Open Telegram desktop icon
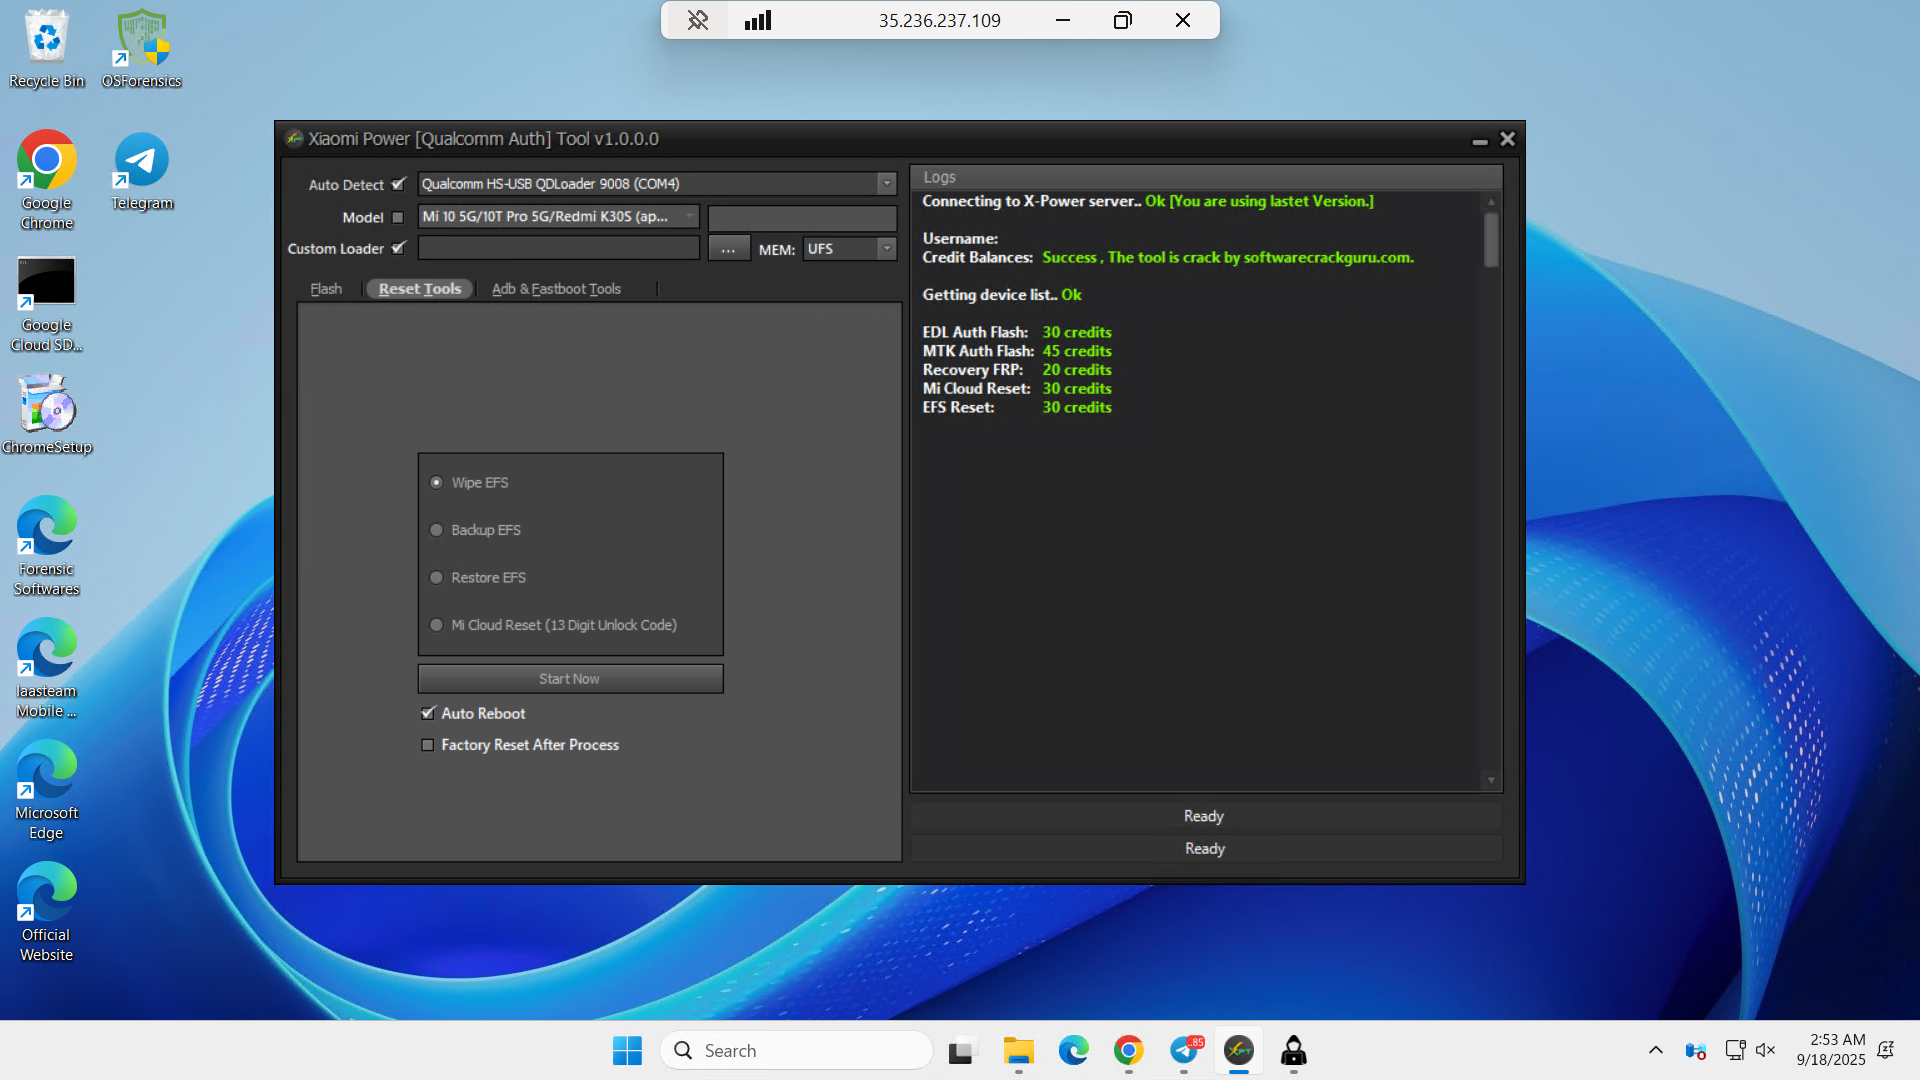The image size is (1920, 1080). [x=141, y=170]
